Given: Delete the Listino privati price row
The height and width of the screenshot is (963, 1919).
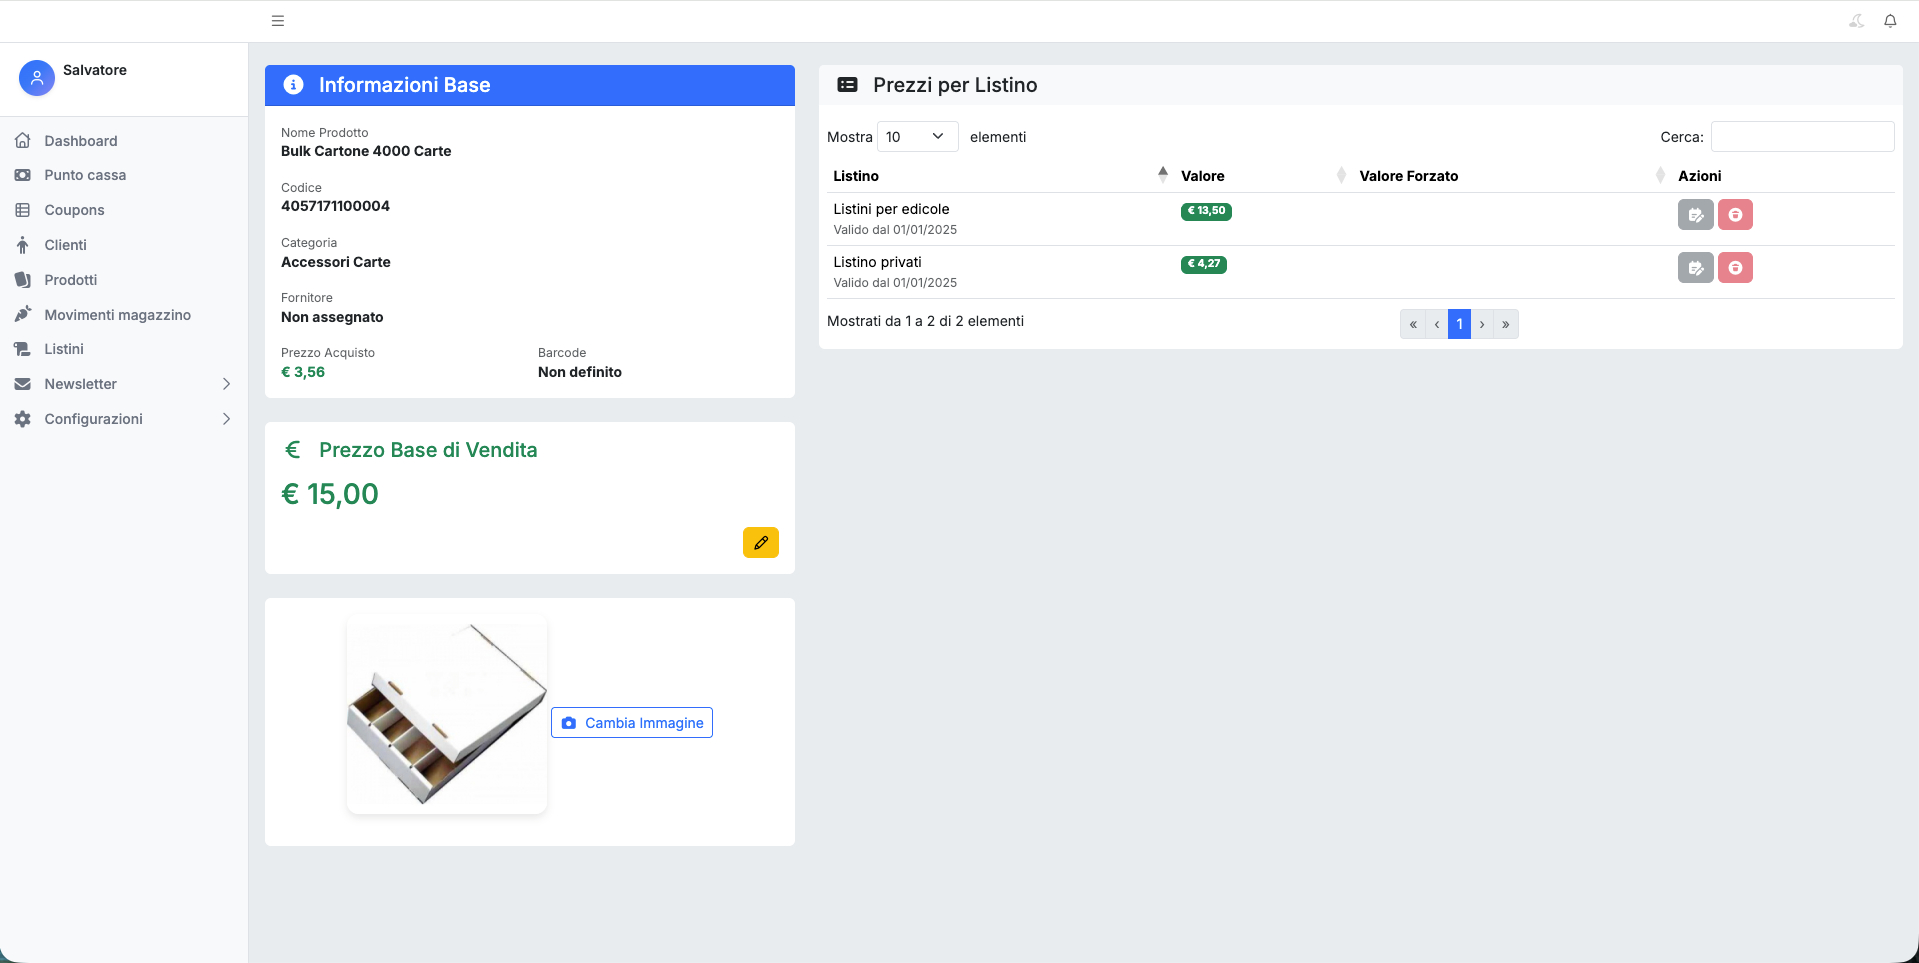Looking at the screenshot, I should coord(1735,268).
